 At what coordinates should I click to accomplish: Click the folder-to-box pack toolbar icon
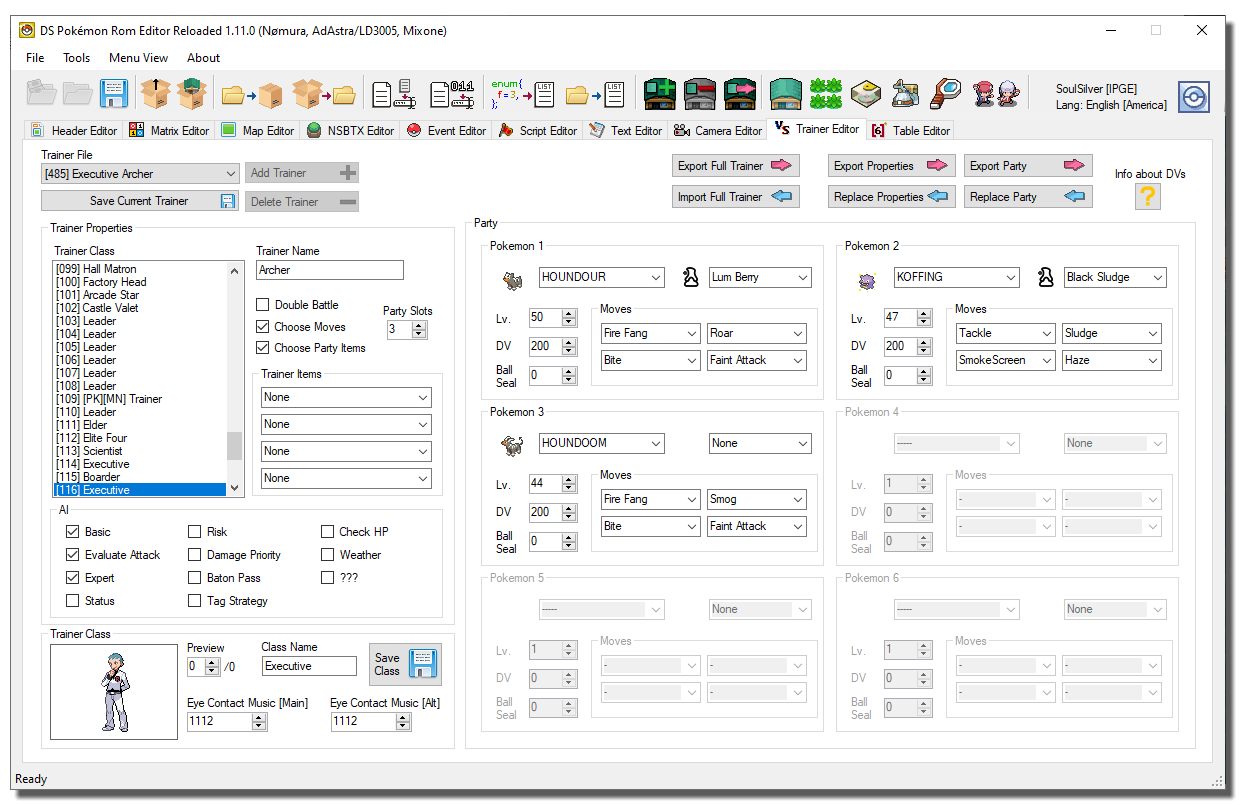(252, 95)
